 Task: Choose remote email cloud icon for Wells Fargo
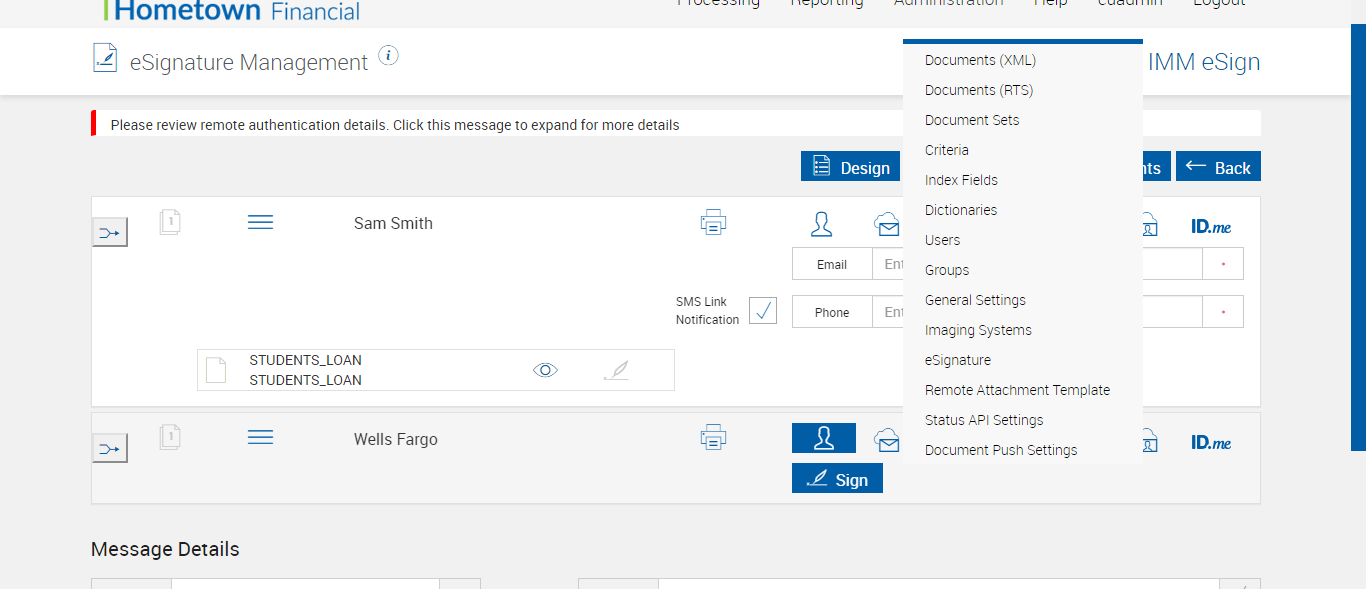pyautogui.click(x=887, y=439)
